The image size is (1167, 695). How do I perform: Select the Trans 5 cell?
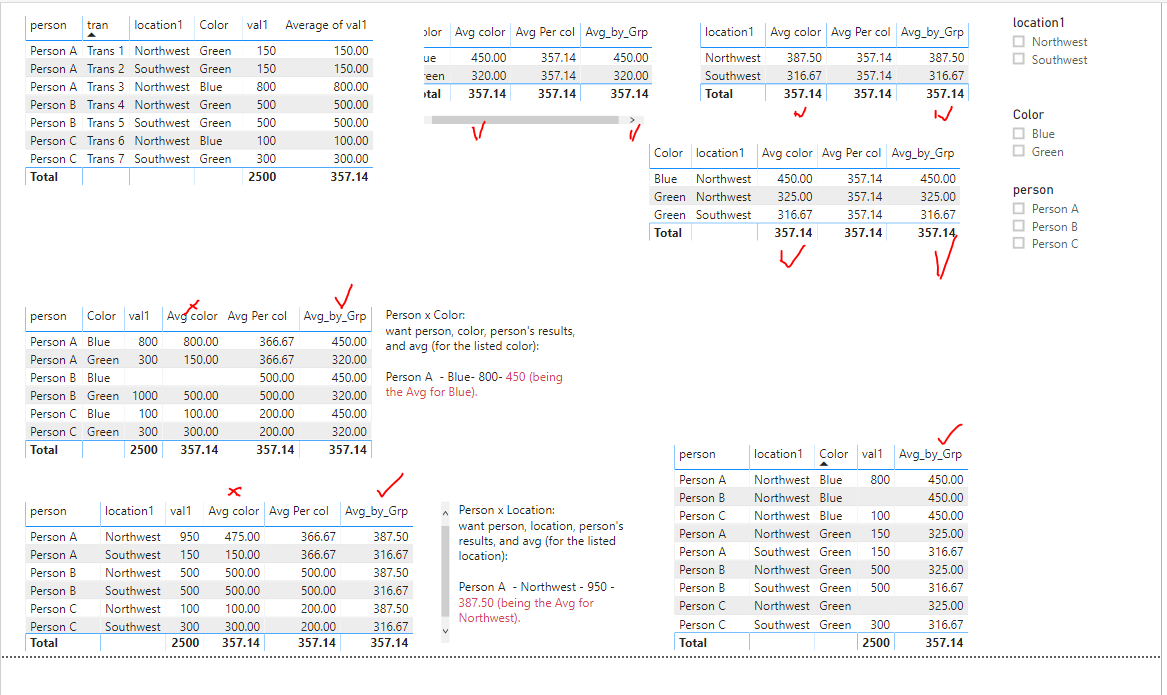[105, 123]
